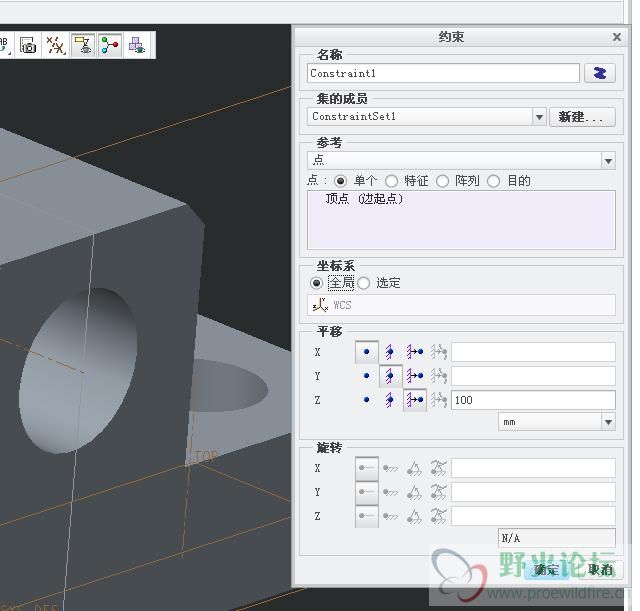Select the 单个 point radio button
The width and height of the screenshot is (640, 611).
pos(340,180)
